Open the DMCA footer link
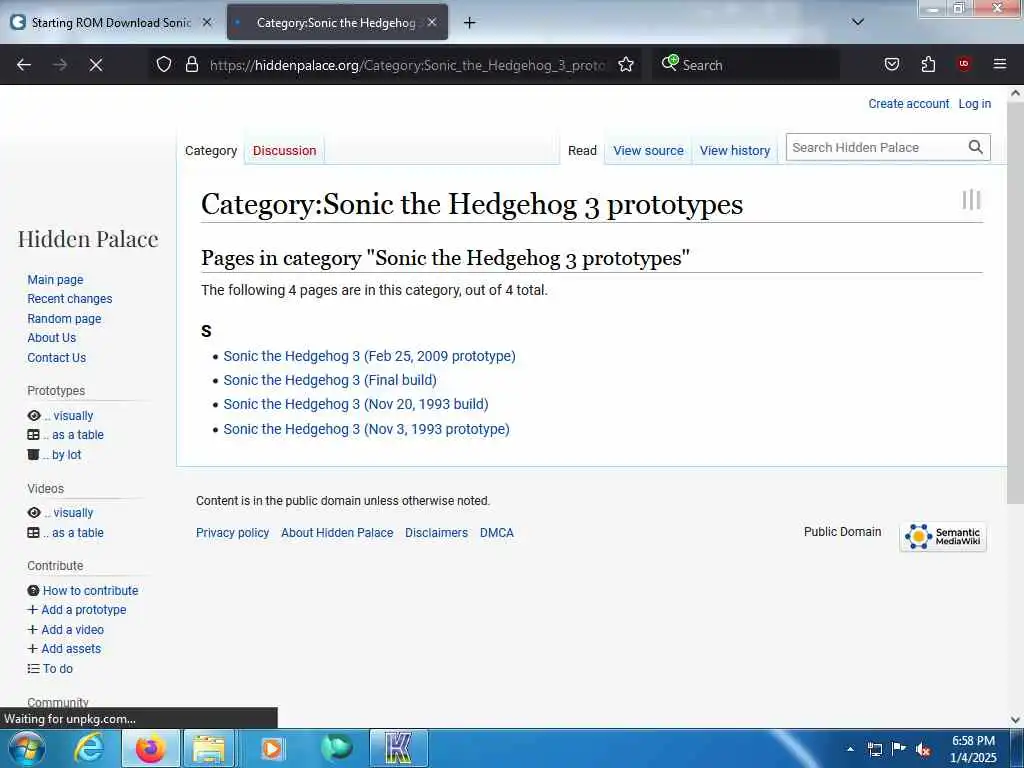Image resolution: width=1024 pixels, height=768 pixels. coord(497,533)
